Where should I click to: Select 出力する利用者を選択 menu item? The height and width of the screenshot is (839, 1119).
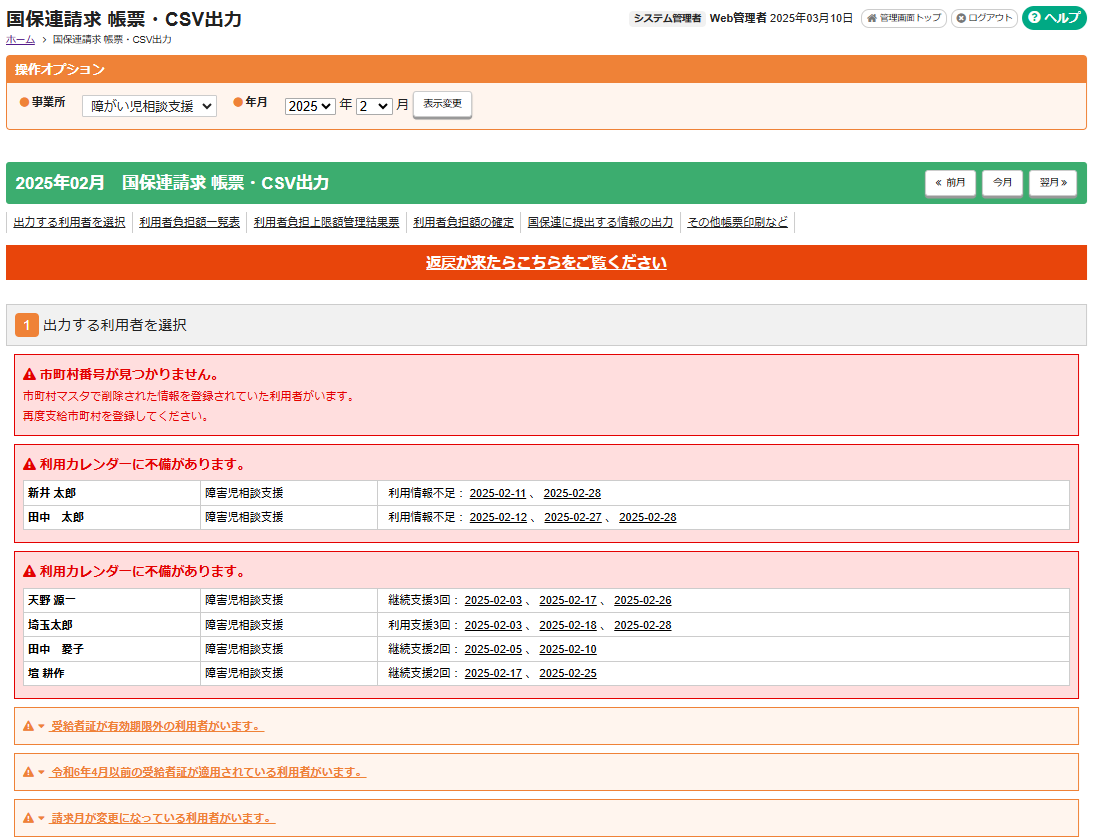coord(68,222)
